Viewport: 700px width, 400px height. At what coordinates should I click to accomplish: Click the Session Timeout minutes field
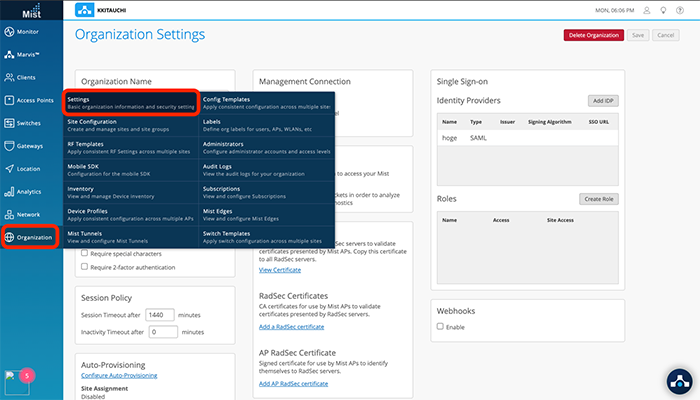163,314
